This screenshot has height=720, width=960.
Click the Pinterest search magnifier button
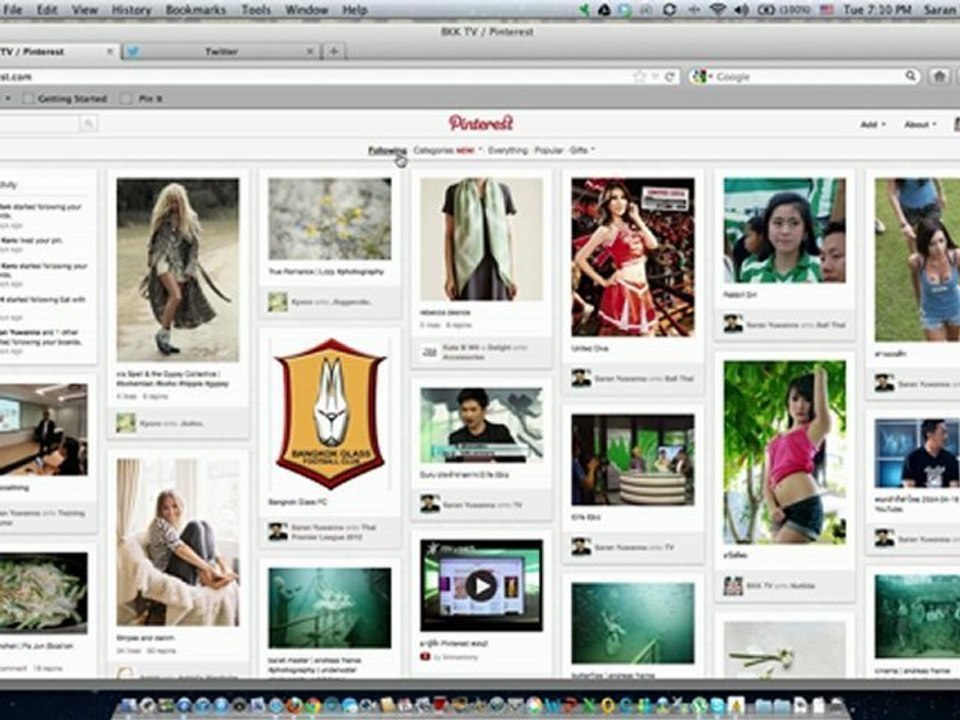coord(89,124)
